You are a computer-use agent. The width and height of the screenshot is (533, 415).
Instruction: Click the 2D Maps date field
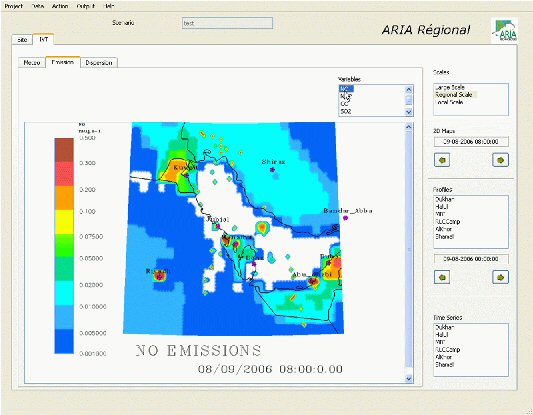coord(471,142)
